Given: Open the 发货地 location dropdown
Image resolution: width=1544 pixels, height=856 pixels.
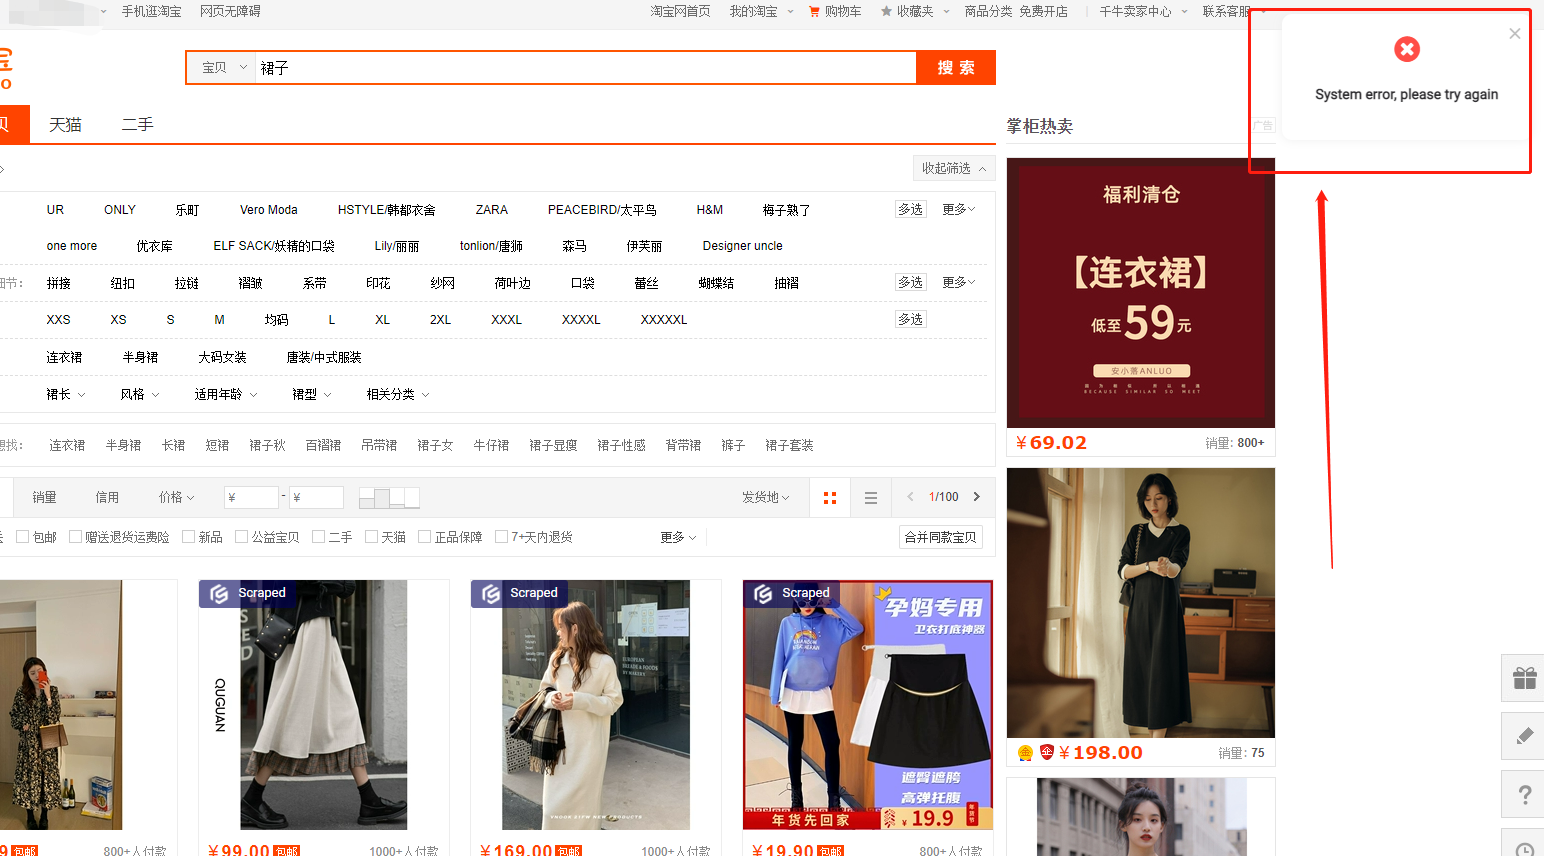Looking at the screenshot, I should point(766,497).
